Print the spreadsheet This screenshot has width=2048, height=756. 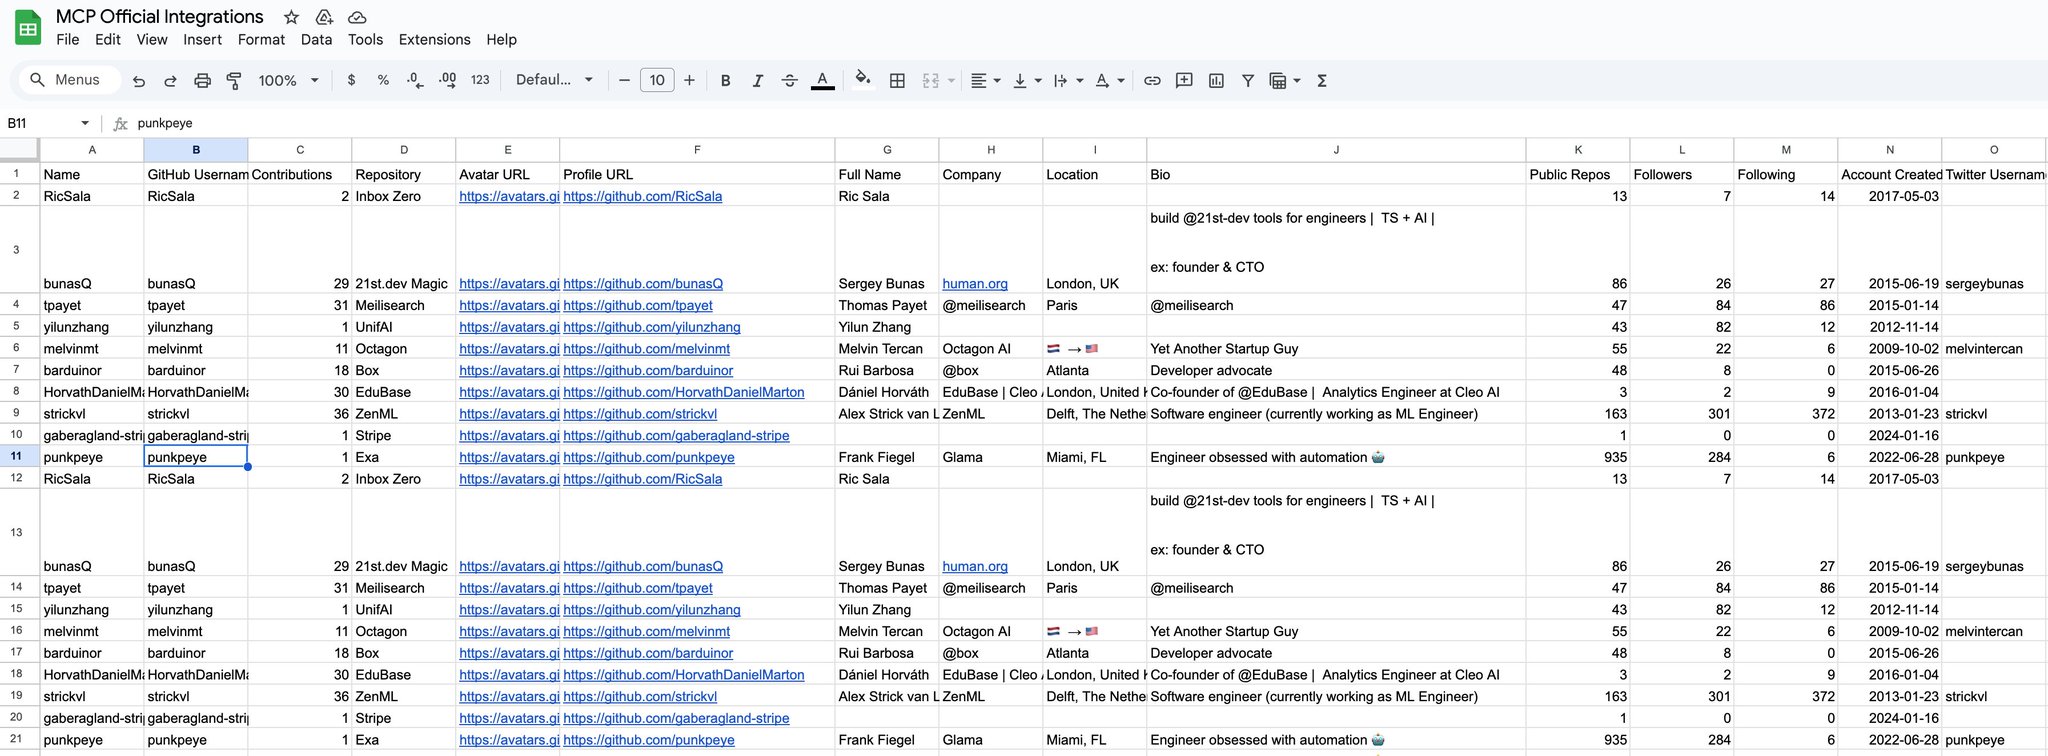pos(202,81)
